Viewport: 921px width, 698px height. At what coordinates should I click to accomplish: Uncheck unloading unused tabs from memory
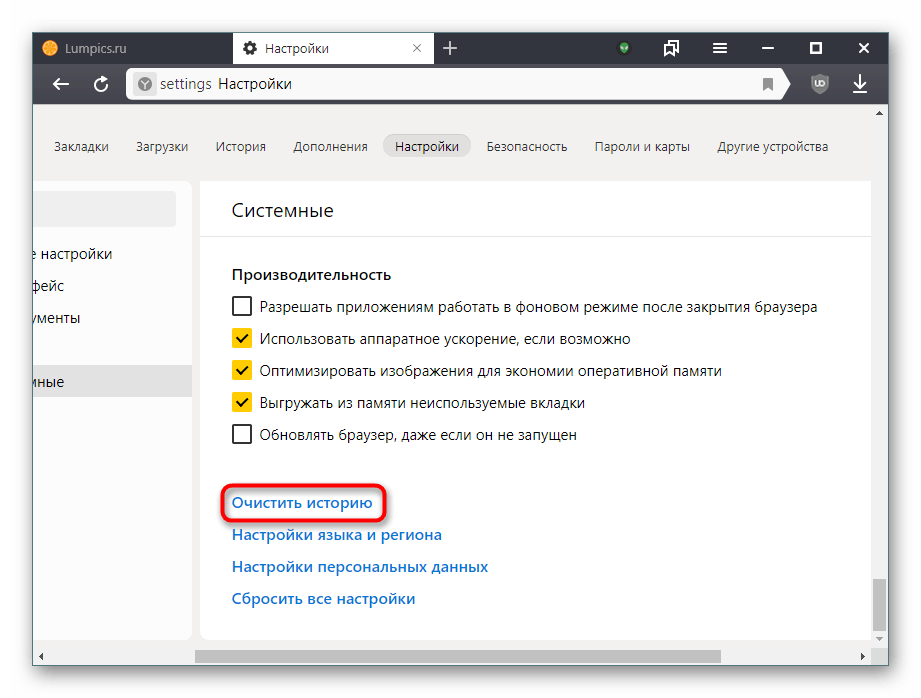tap(241, 402)
